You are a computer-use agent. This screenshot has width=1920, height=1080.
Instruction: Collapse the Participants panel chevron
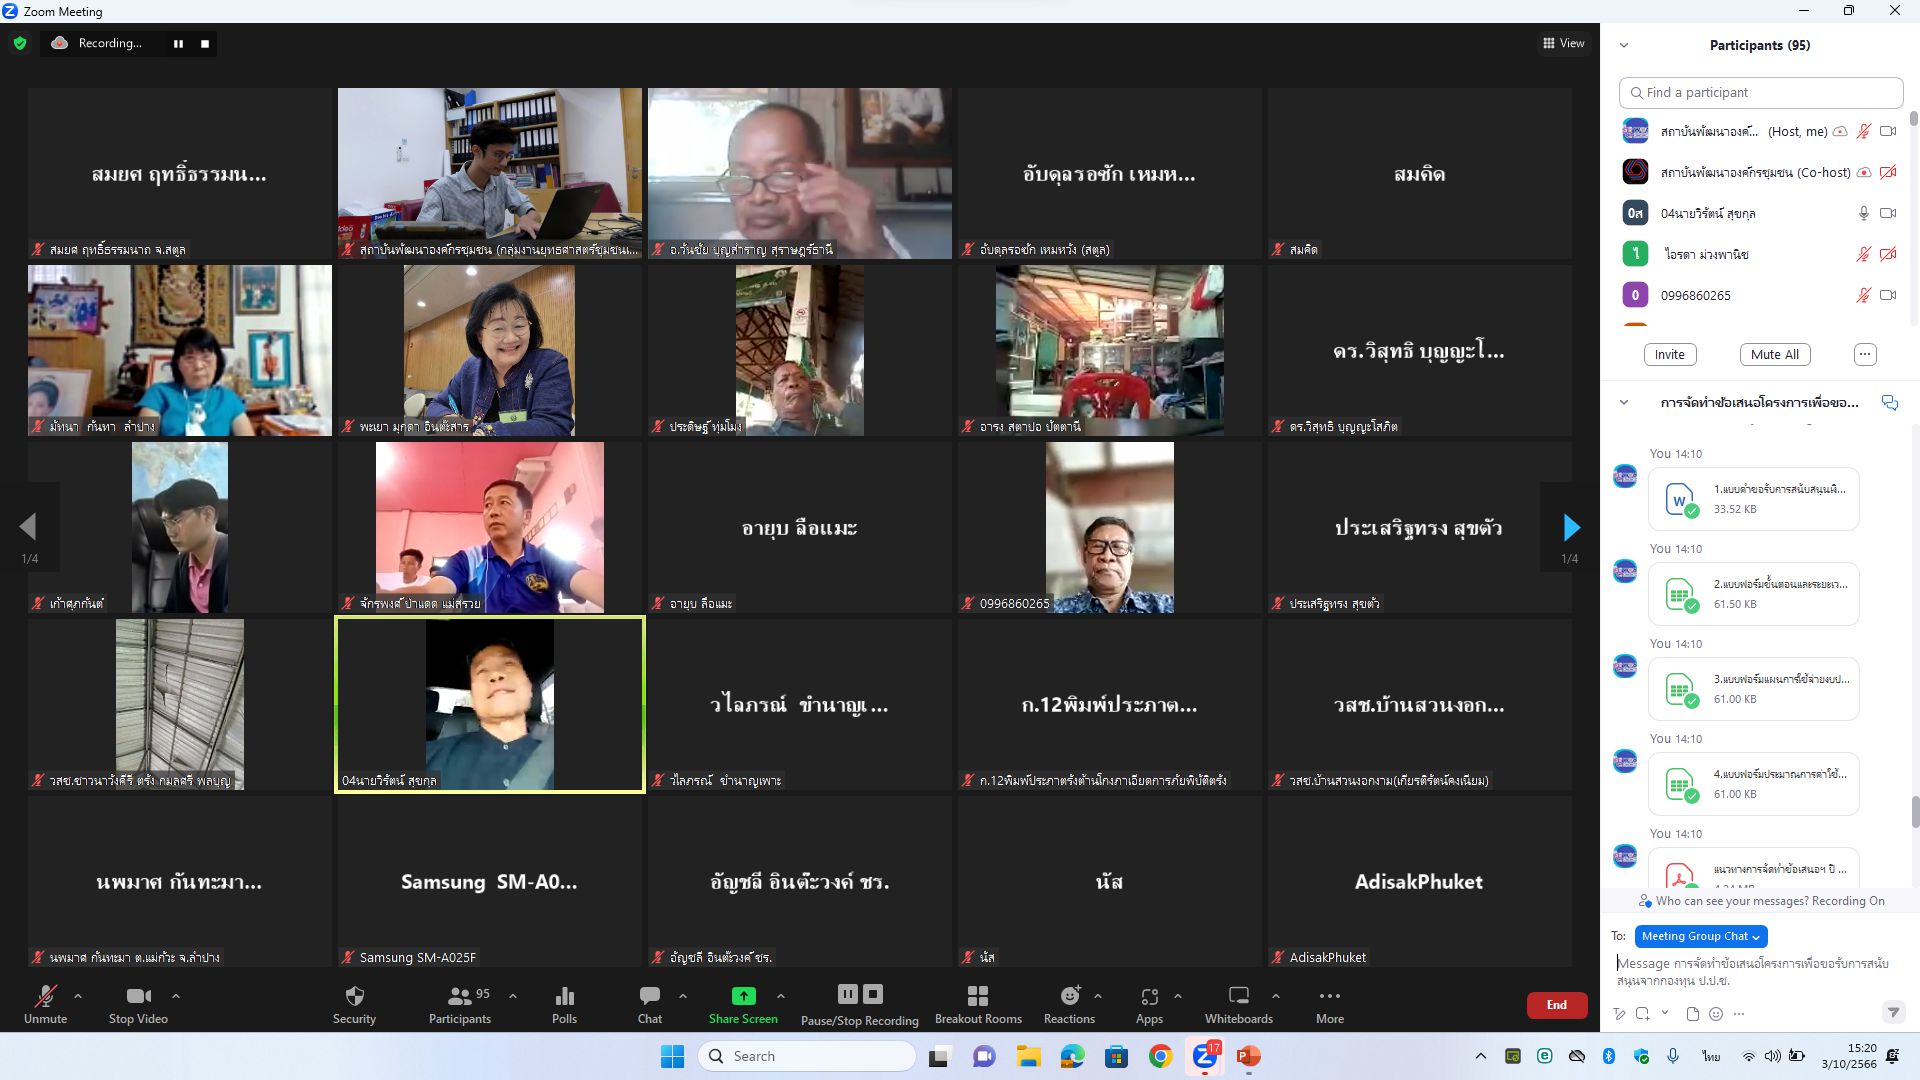tap(1624, 45)
